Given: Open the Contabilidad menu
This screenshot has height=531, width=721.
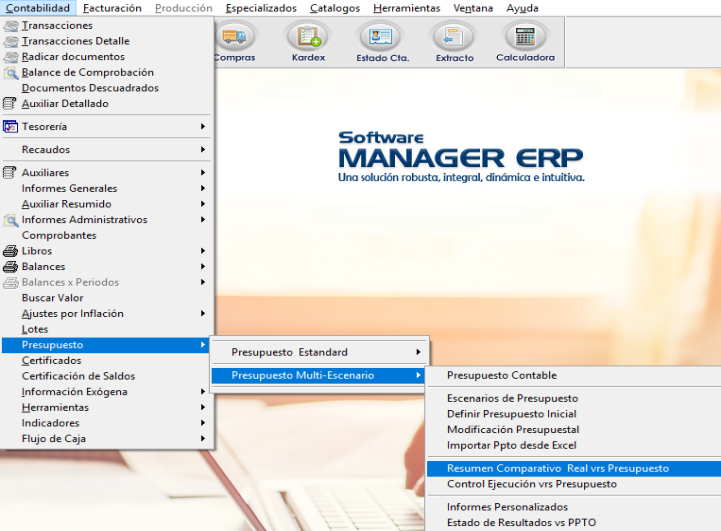Looking at the screenshot, I should pyautogui.click(x=38, y=8).
